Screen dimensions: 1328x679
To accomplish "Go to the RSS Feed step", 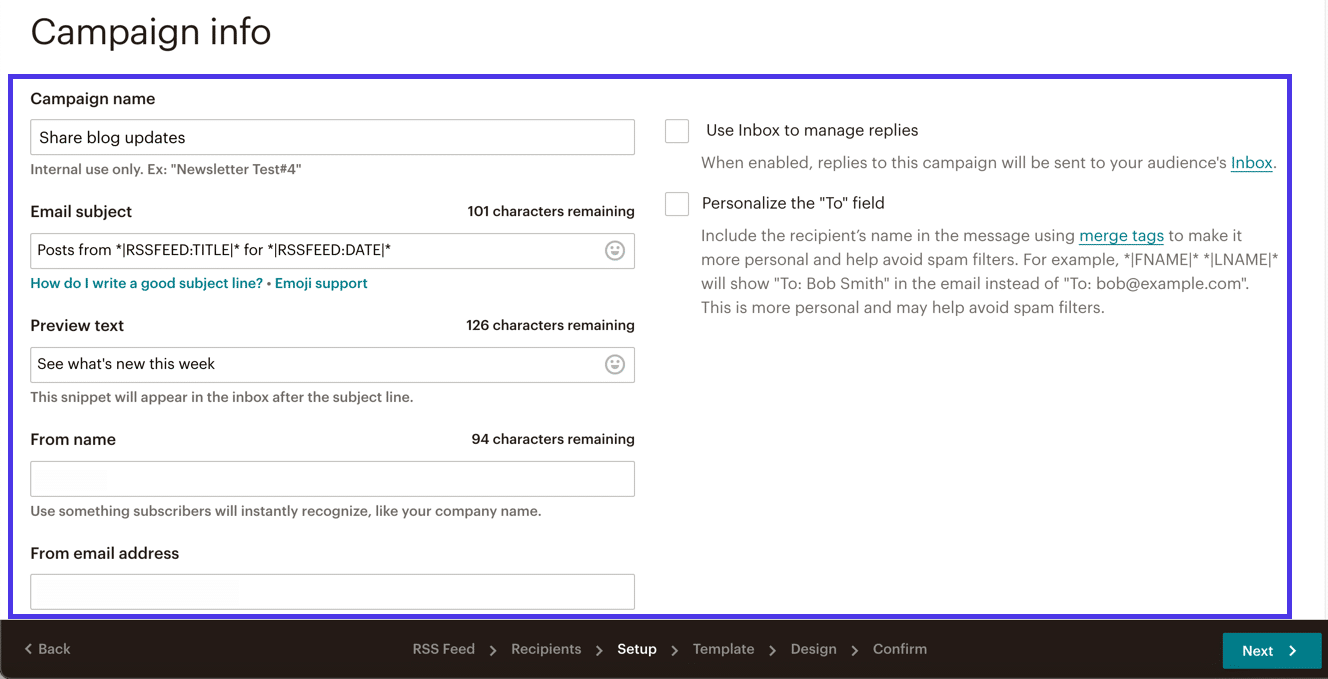I will (443, 649).
